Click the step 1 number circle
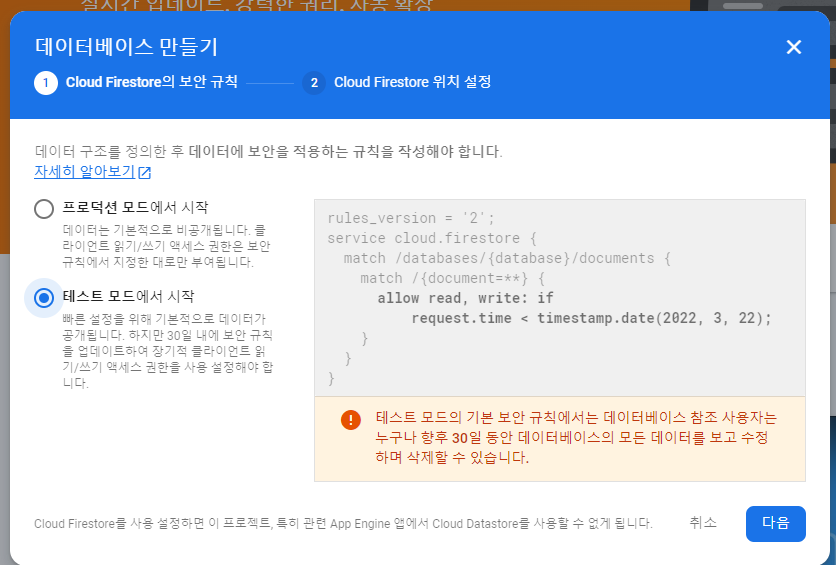 pos(46,83)
